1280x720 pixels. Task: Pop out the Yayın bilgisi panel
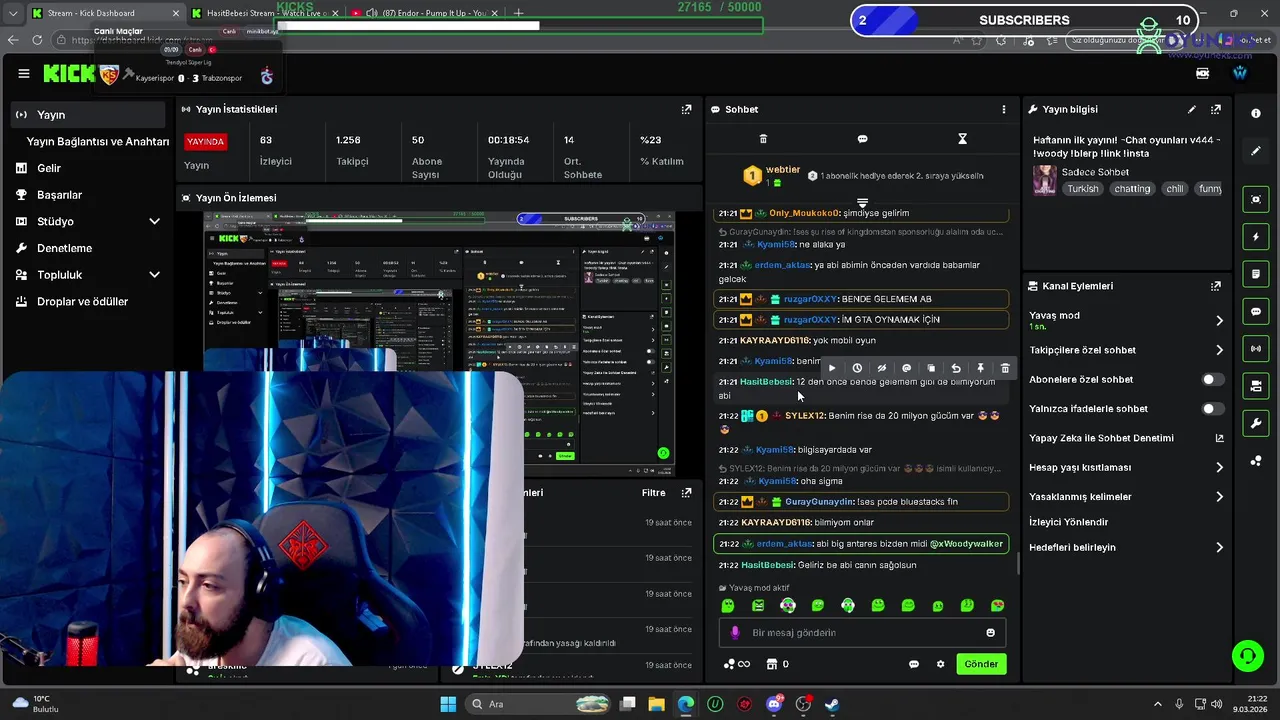(1216, 109)
